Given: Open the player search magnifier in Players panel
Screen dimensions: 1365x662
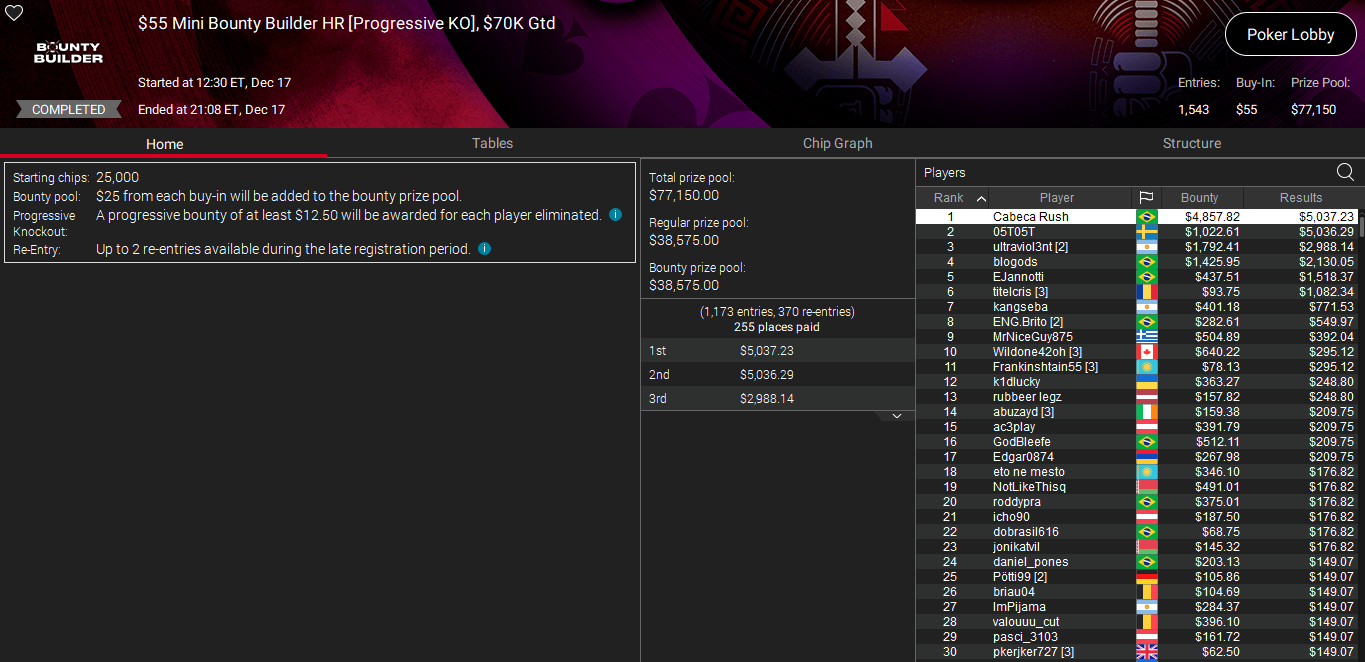Looking at the screenshot, I should click(1344, 171).
